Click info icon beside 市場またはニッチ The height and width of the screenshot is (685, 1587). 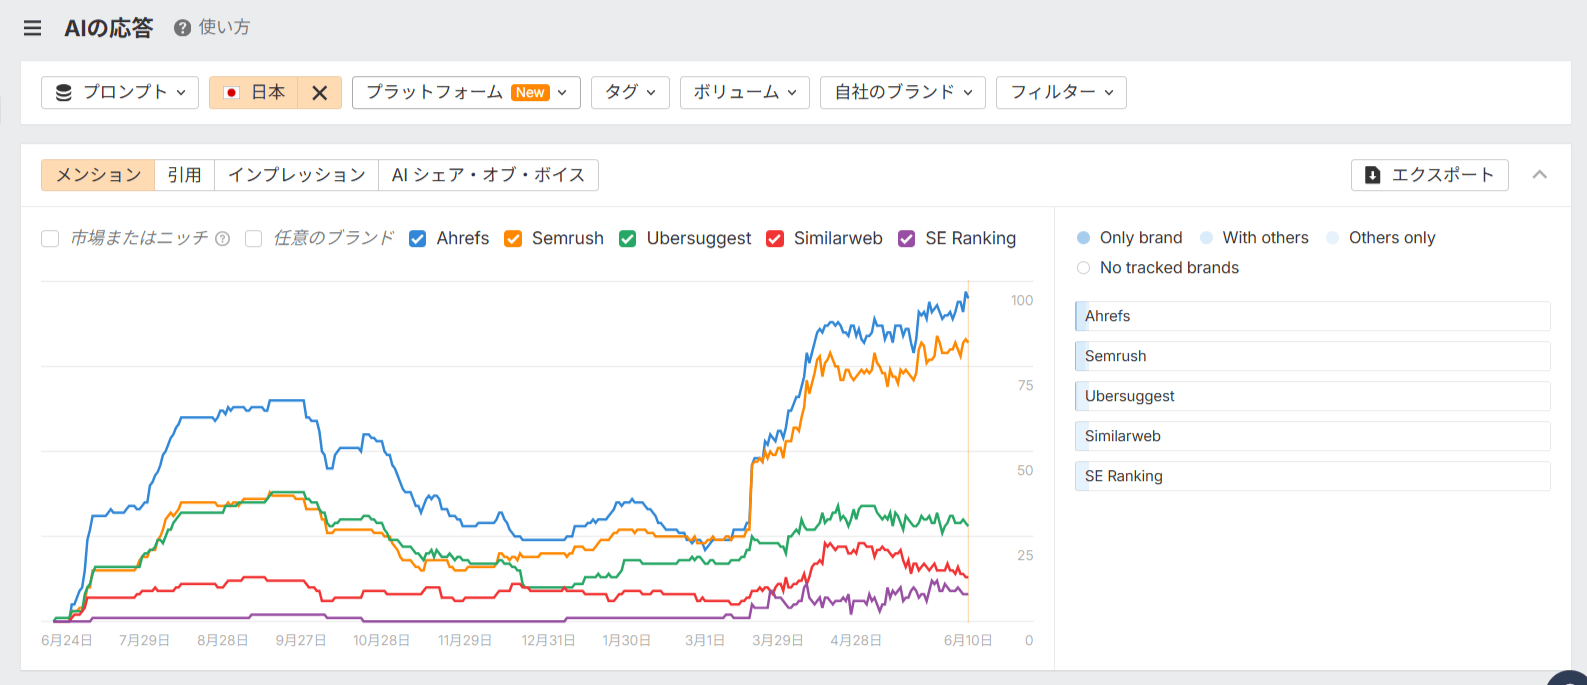[223, 239]
